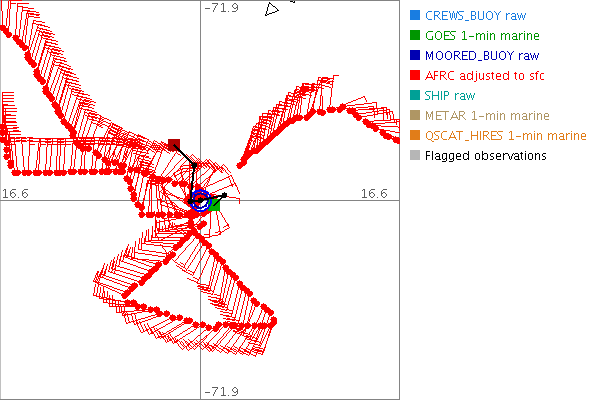600x400 pixels.
Task: Click the gray Flagged observations legend square
Action: [x=415, y=156]
